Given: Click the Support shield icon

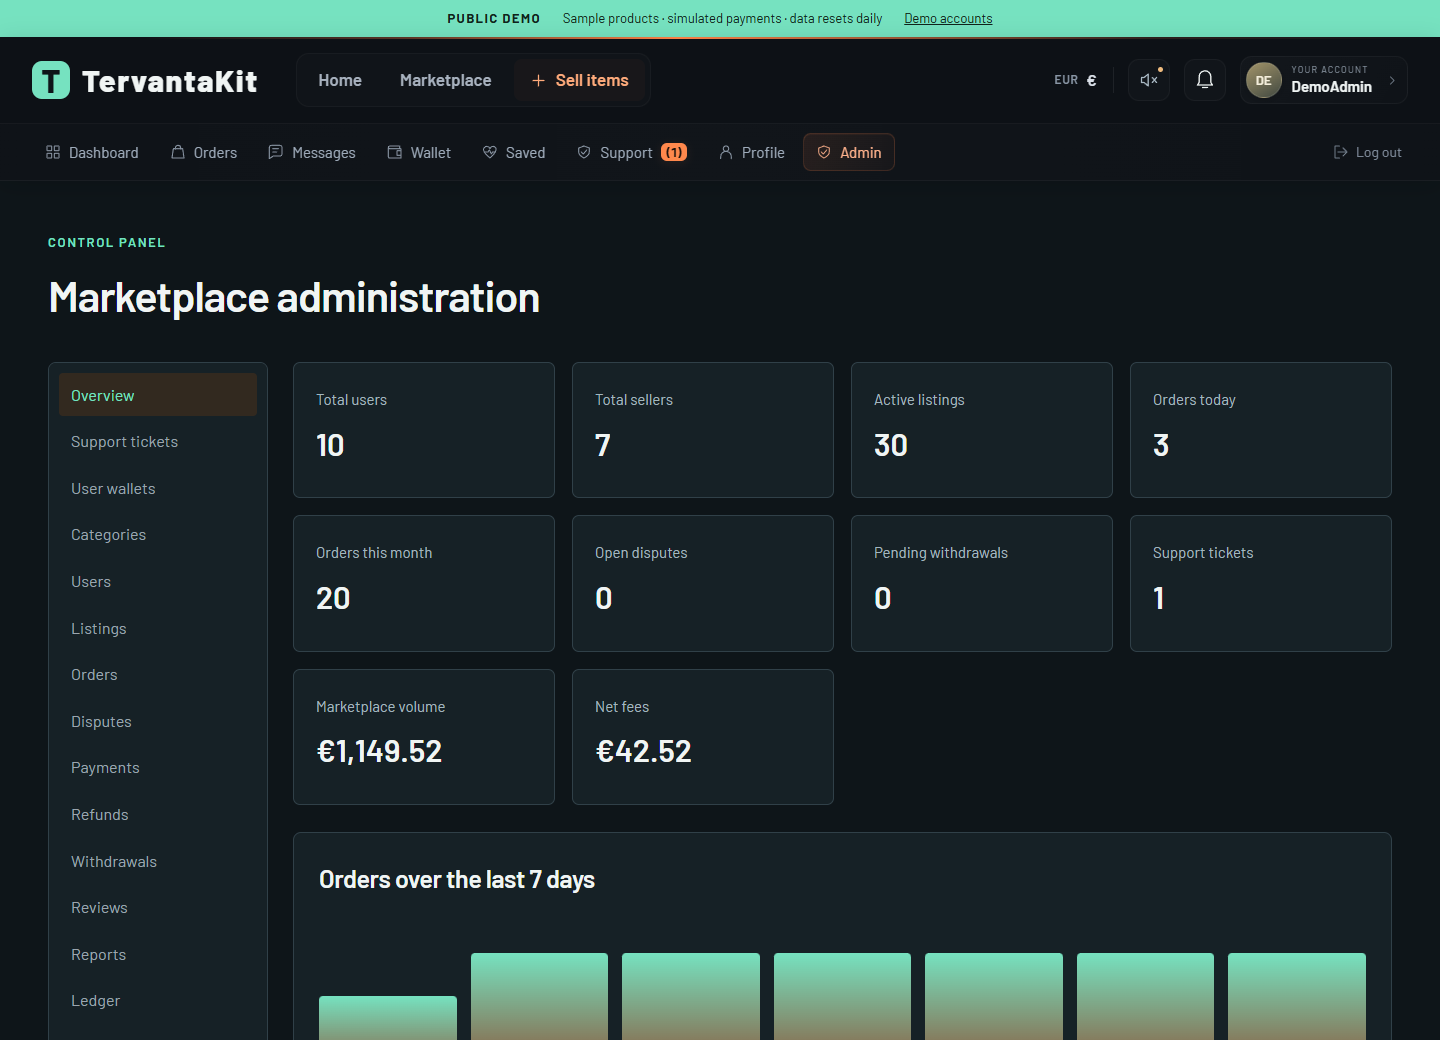Looking at the screenshot, I should pos(584,152).
